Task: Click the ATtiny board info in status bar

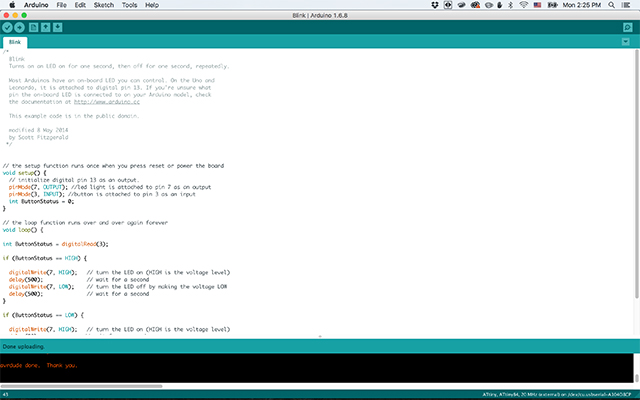Action: tap(557, 395)
